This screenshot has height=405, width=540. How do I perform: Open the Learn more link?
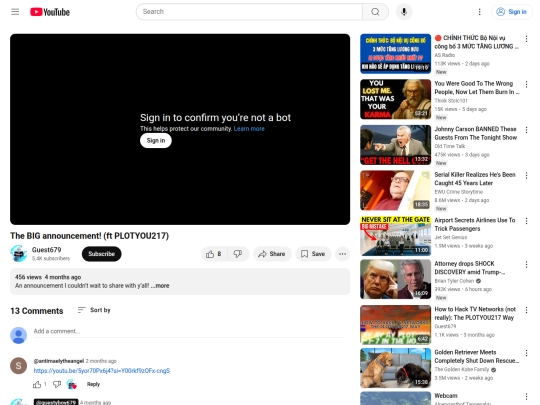[249, 129]
